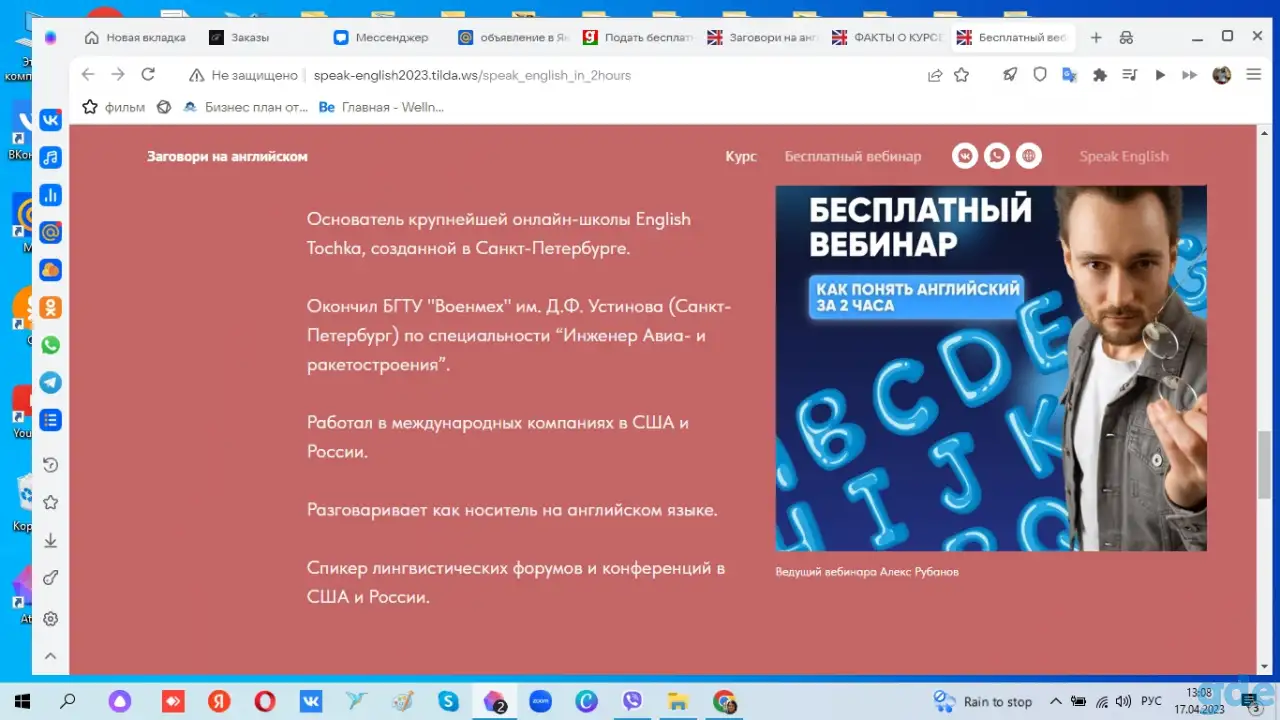Click the 'Speak English' header link
1280x720 pixels.
coord(1124,156)
